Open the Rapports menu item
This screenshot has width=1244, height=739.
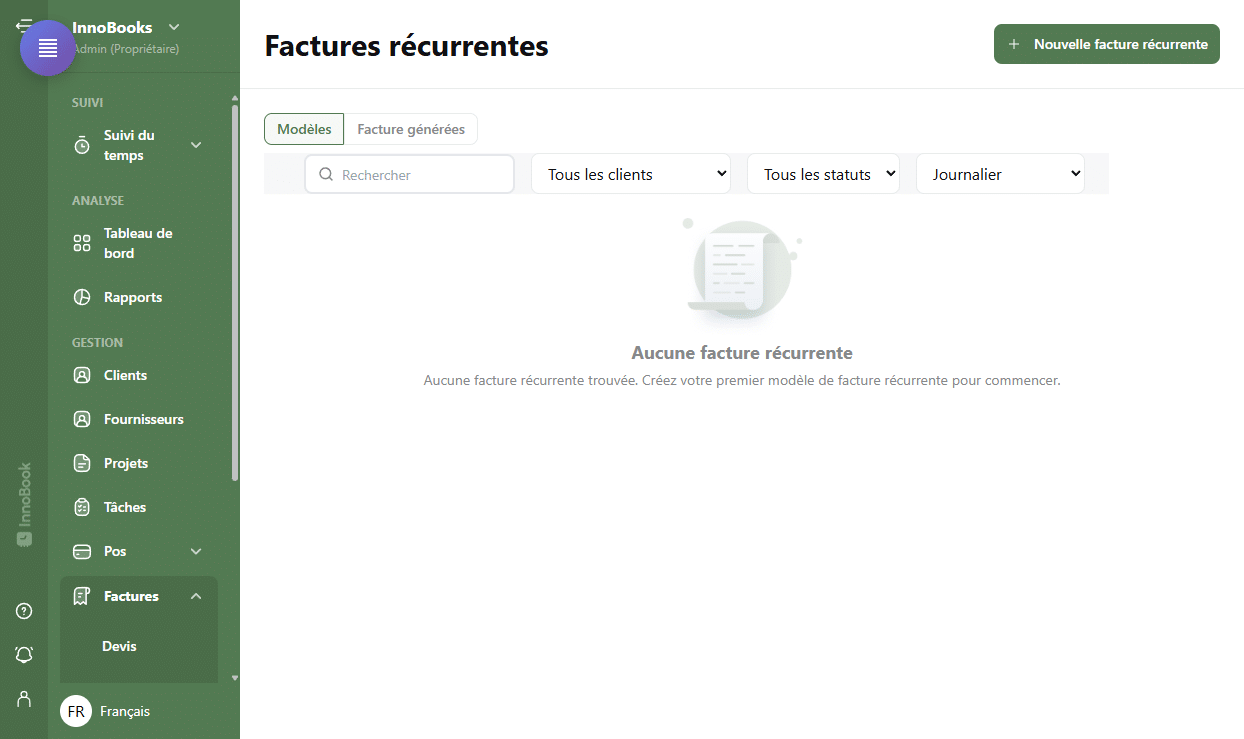point(139,297)
